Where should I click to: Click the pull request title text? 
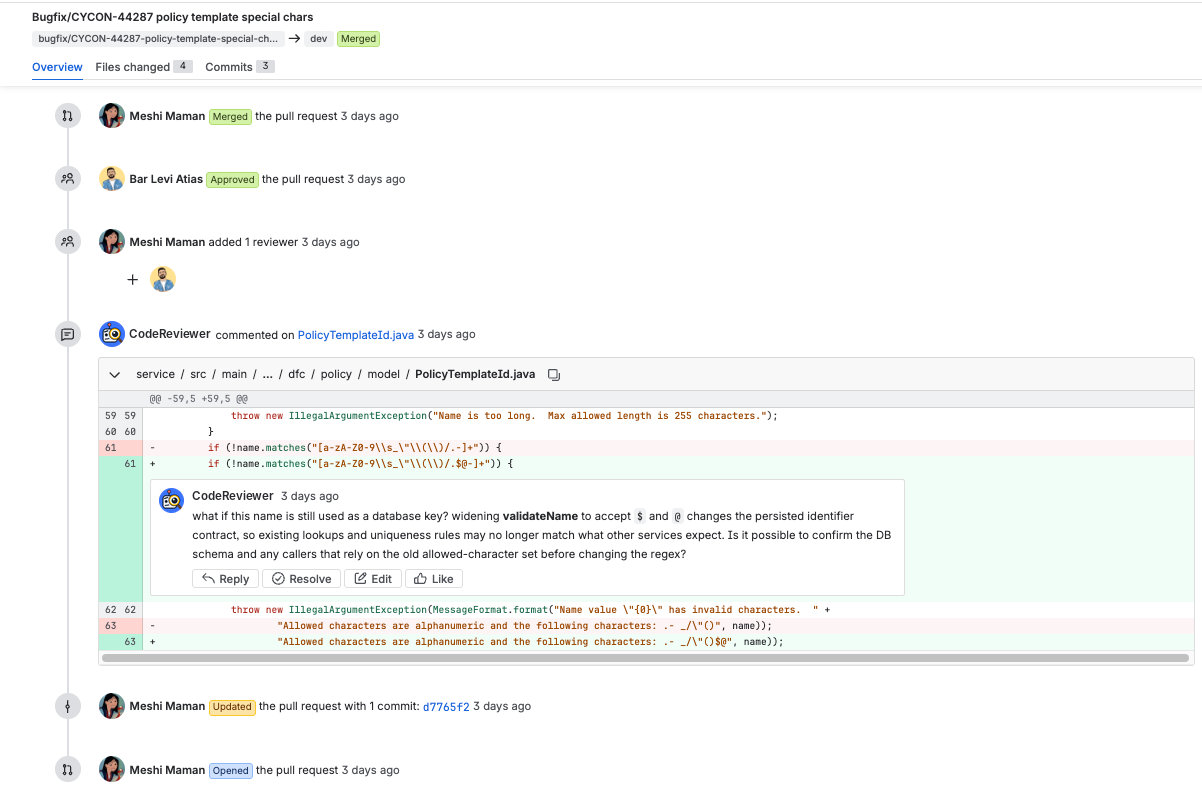pos(172,17)
